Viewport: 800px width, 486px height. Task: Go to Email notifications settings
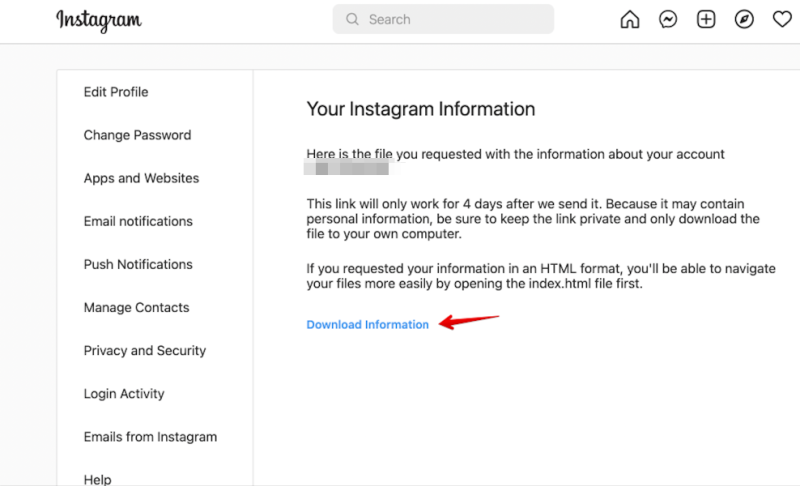click(138, 221)
